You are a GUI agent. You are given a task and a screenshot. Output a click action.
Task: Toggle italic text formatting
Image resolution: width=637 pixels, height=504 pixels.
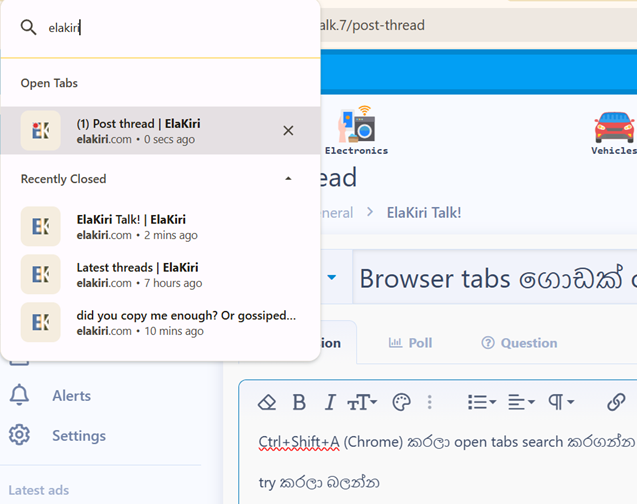click(330, 402)
